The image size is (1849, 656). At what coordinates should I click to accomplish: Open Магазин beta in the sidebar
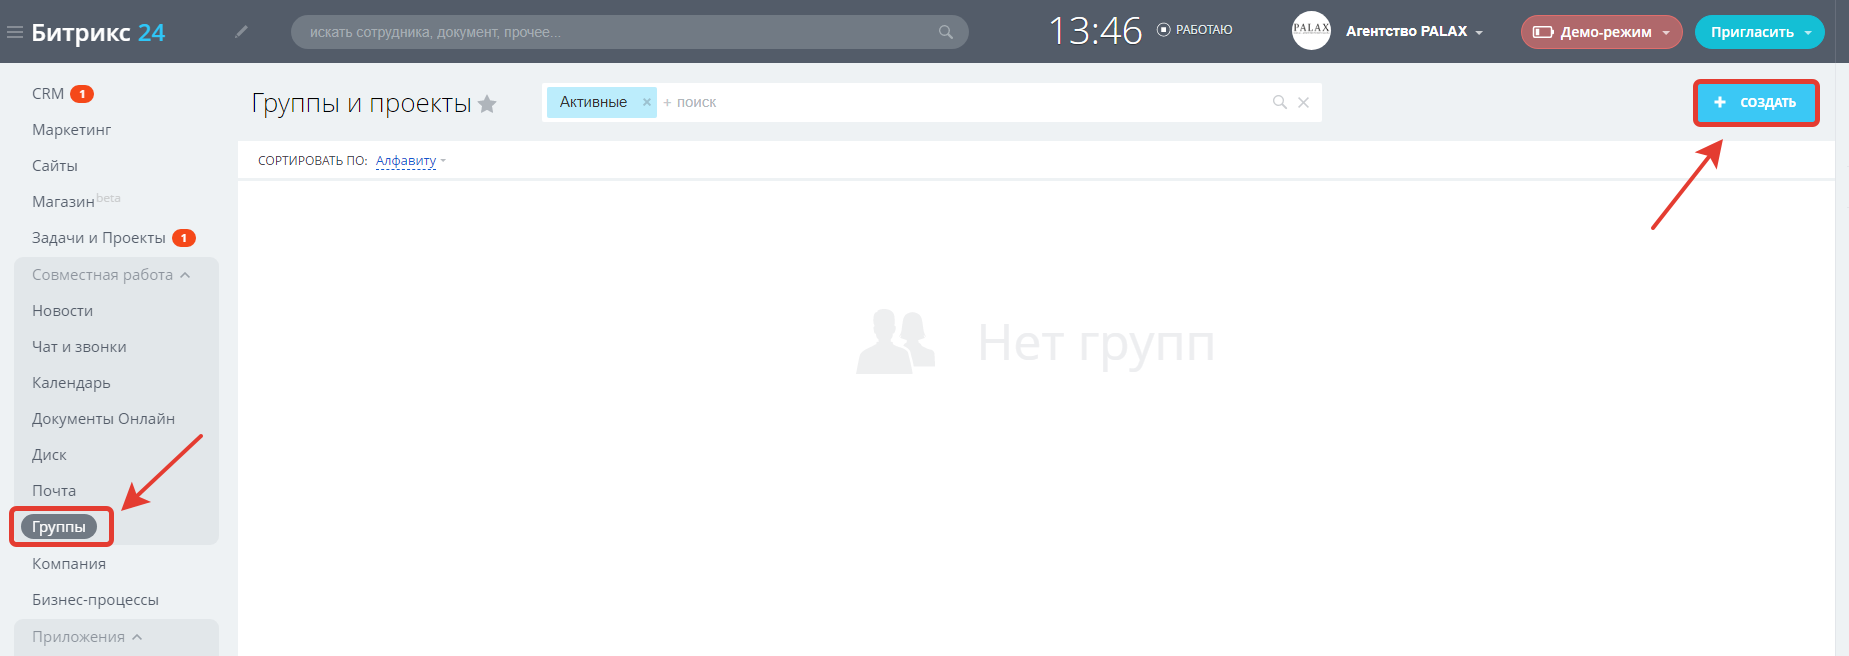coord(76,201)
